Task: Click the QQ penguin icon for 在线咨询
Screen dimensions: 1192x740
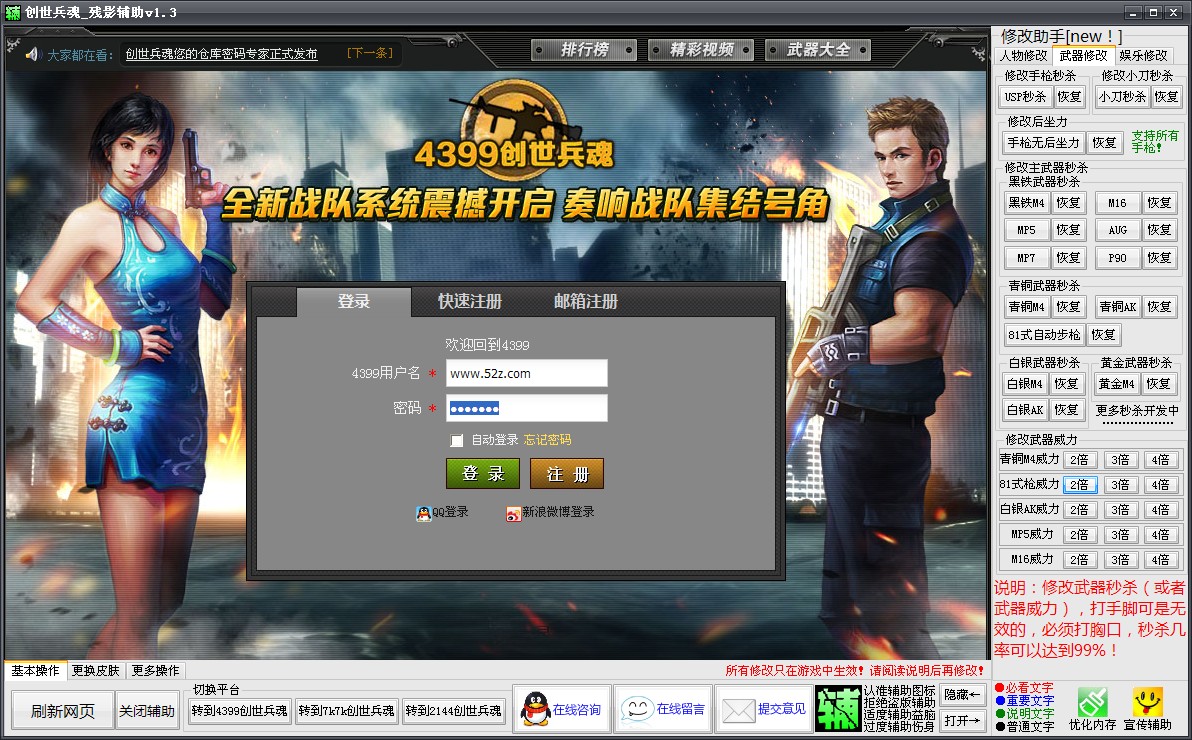Action: [535, 709]
